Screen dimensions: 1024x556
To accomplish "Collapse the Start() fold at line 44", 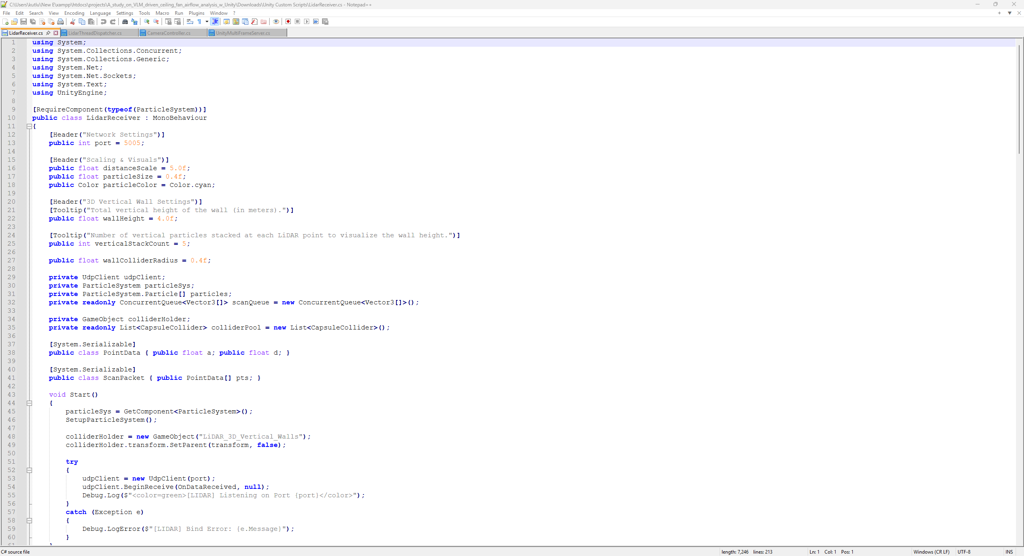I will point(29,403).
